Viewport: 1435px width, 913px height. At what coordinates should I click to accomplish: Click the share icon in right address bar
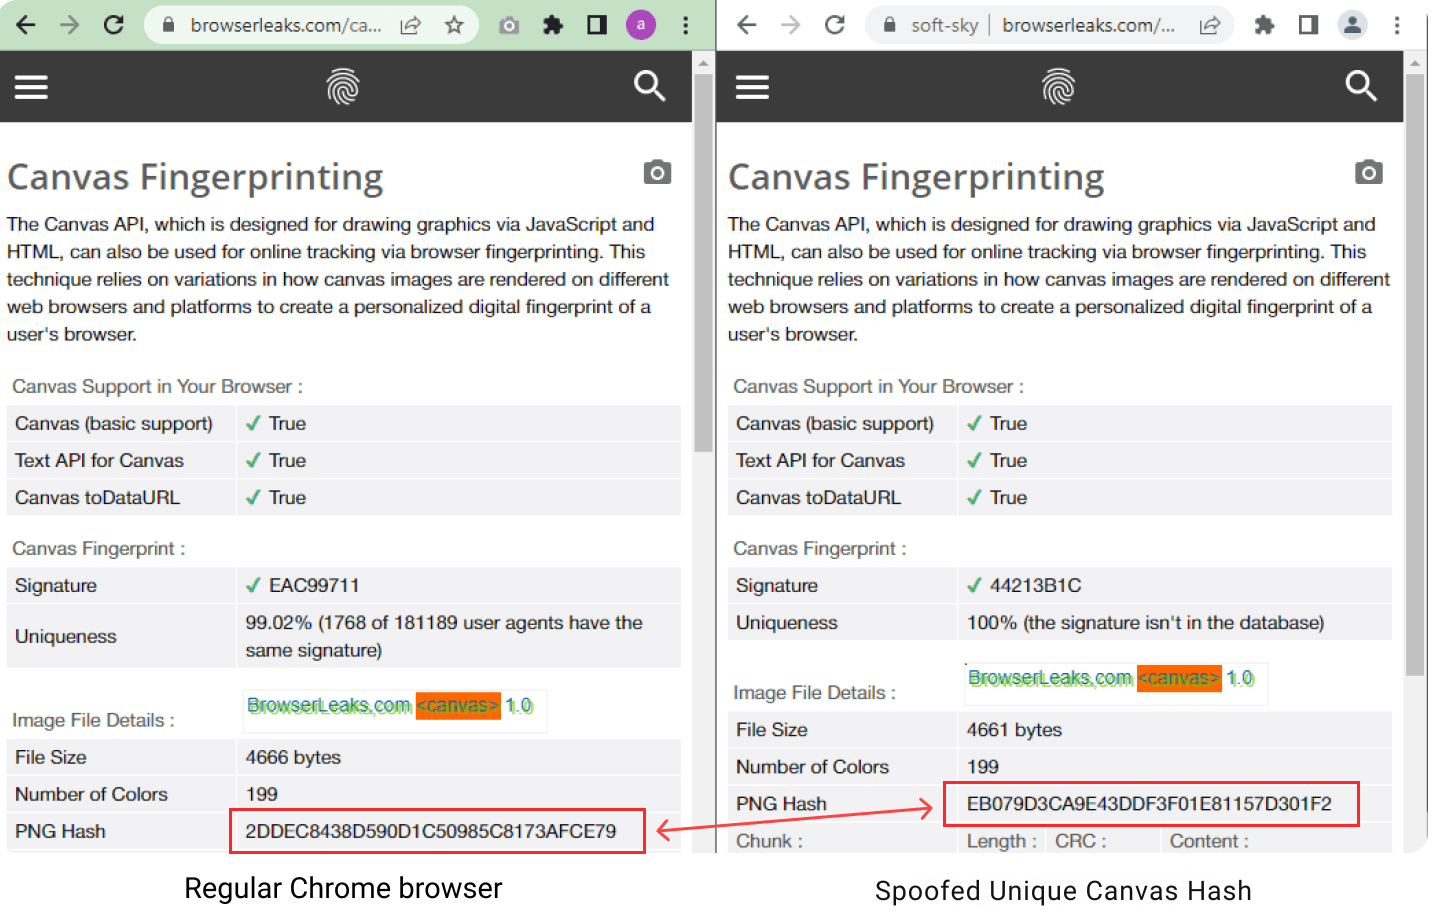coord(1210,25)
